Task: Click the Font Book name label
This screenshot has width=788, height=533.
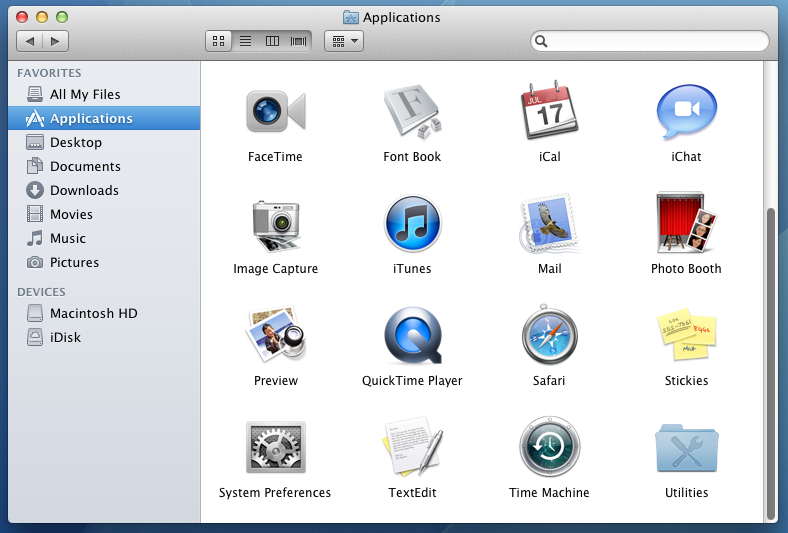Action: 412,157
